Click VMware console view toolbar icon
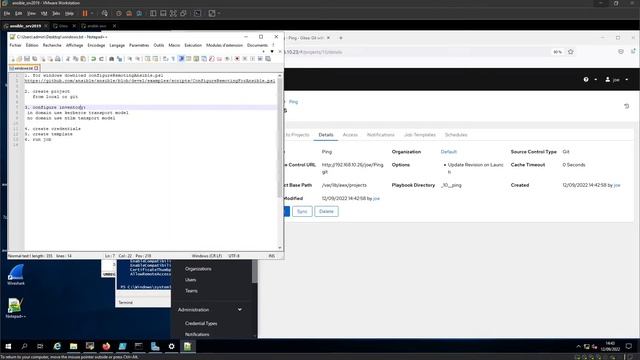Screen dimensions: 640x360 [198, 13]
